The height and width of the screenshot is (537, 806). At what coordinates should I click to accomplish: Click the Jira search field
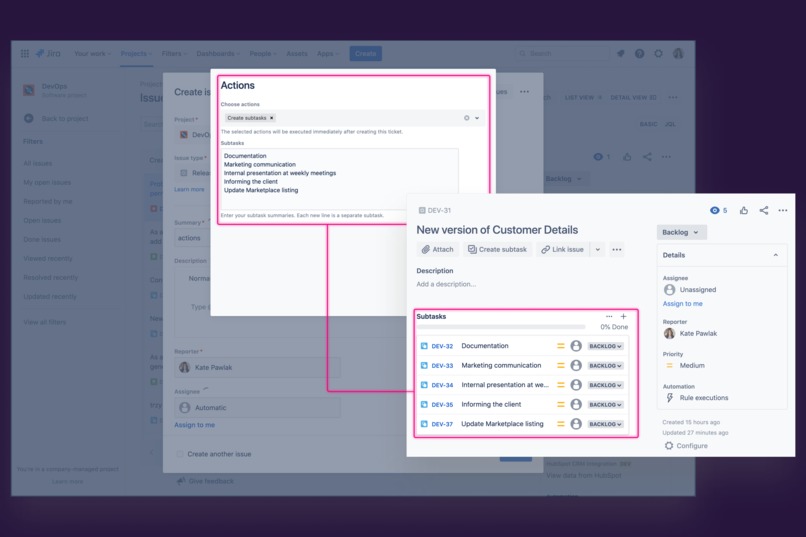[563, 53]
